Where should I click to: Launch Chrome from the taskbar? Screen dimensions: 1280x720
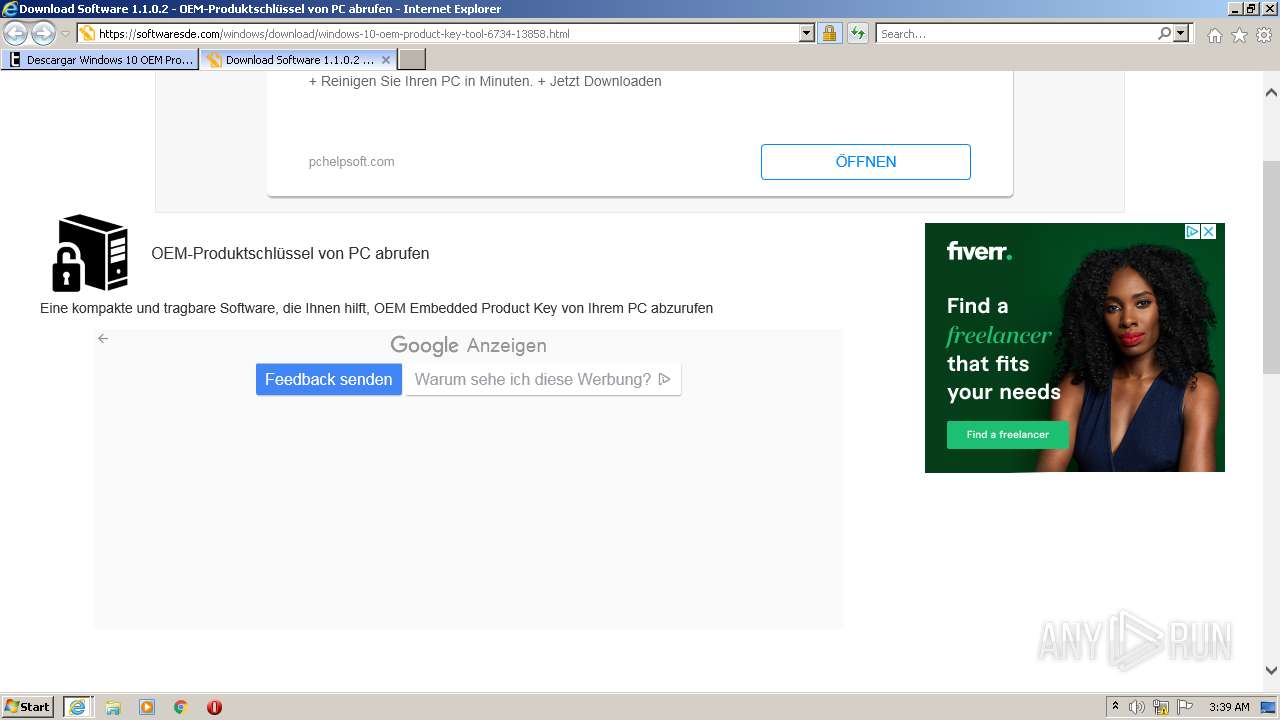tap(181, 707)
